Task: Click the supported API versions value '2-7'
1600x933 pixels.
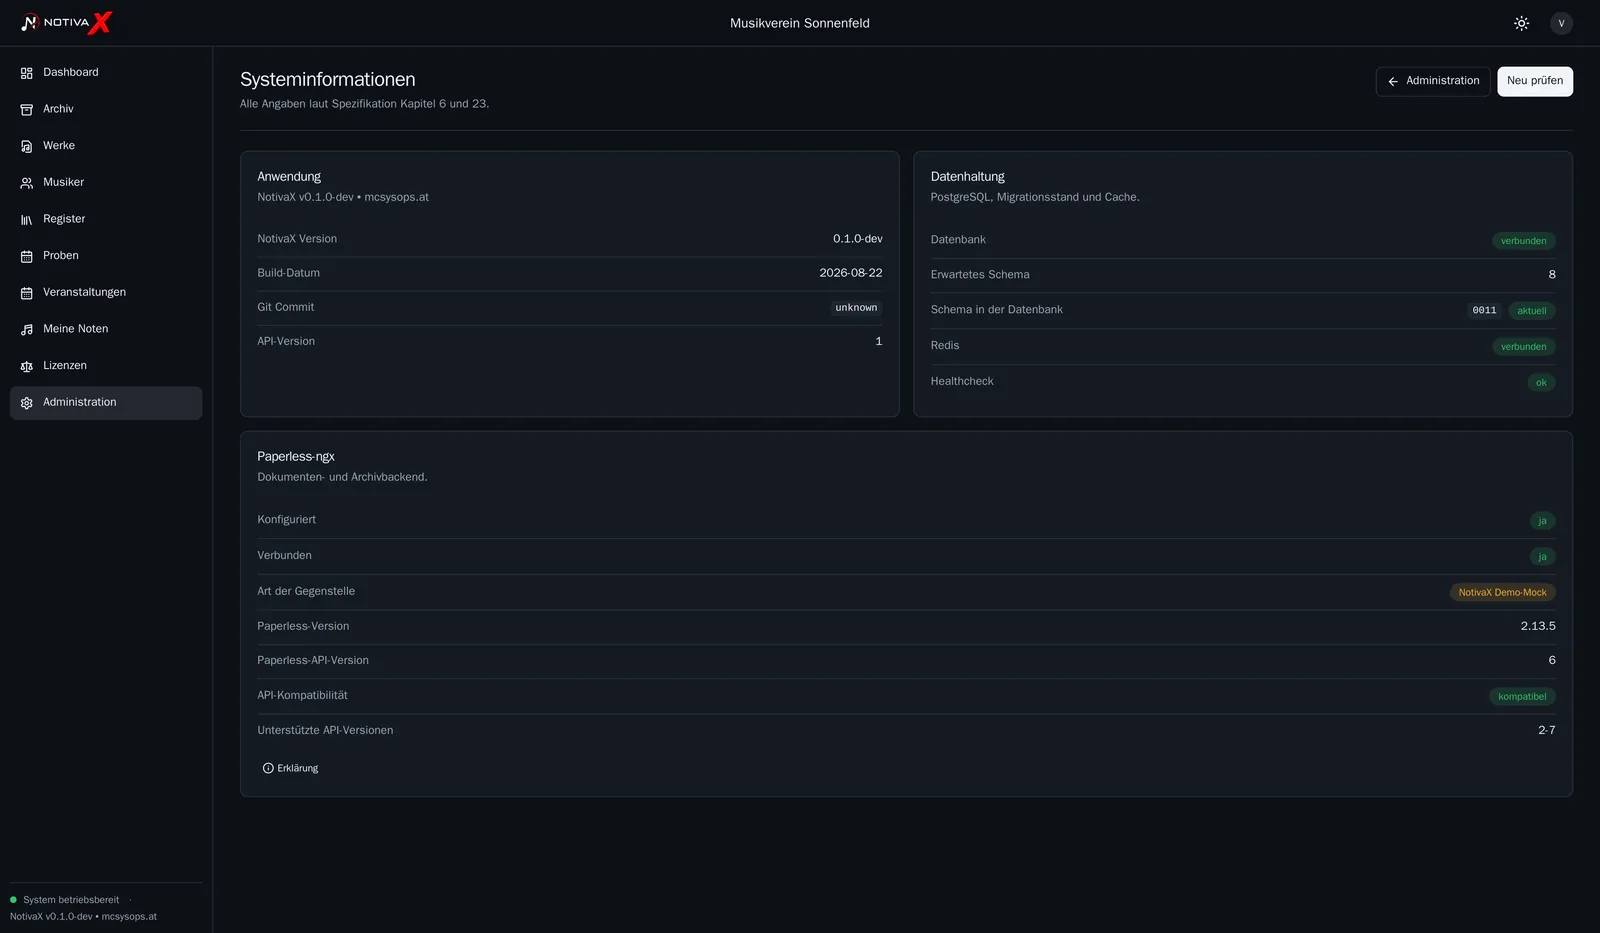Action: click(x=1546, y=730)
